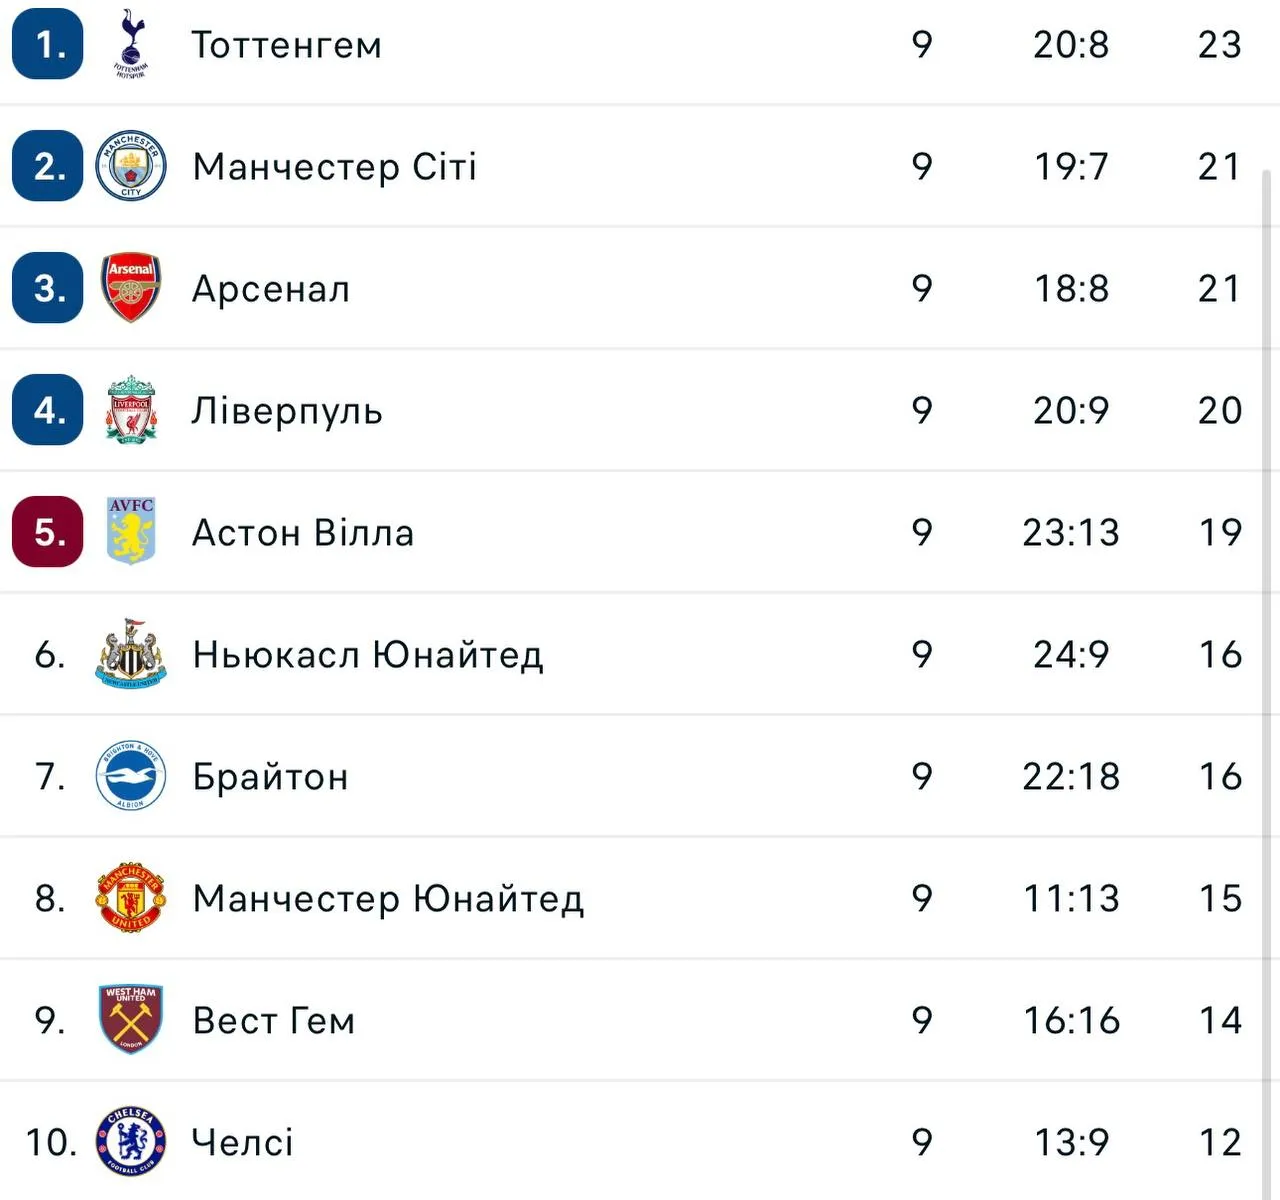Click the Brighton seagull badge
The image size is (1280, 1200).
pos(131,776)
